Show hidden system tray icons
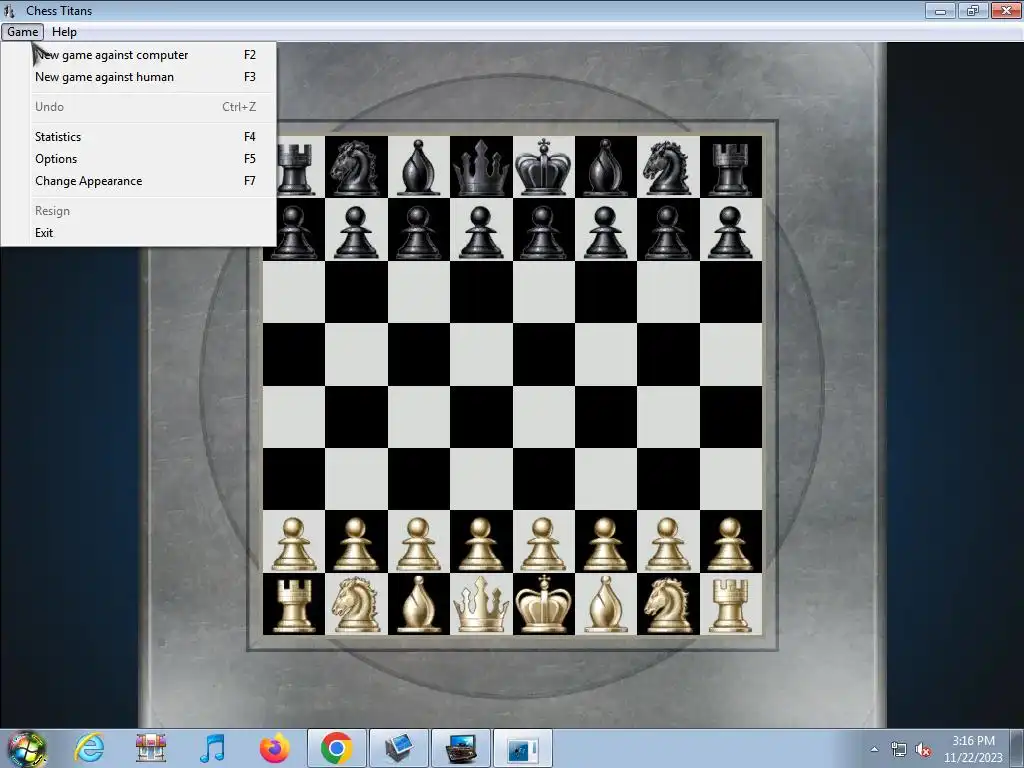 [x=874, y=750]
